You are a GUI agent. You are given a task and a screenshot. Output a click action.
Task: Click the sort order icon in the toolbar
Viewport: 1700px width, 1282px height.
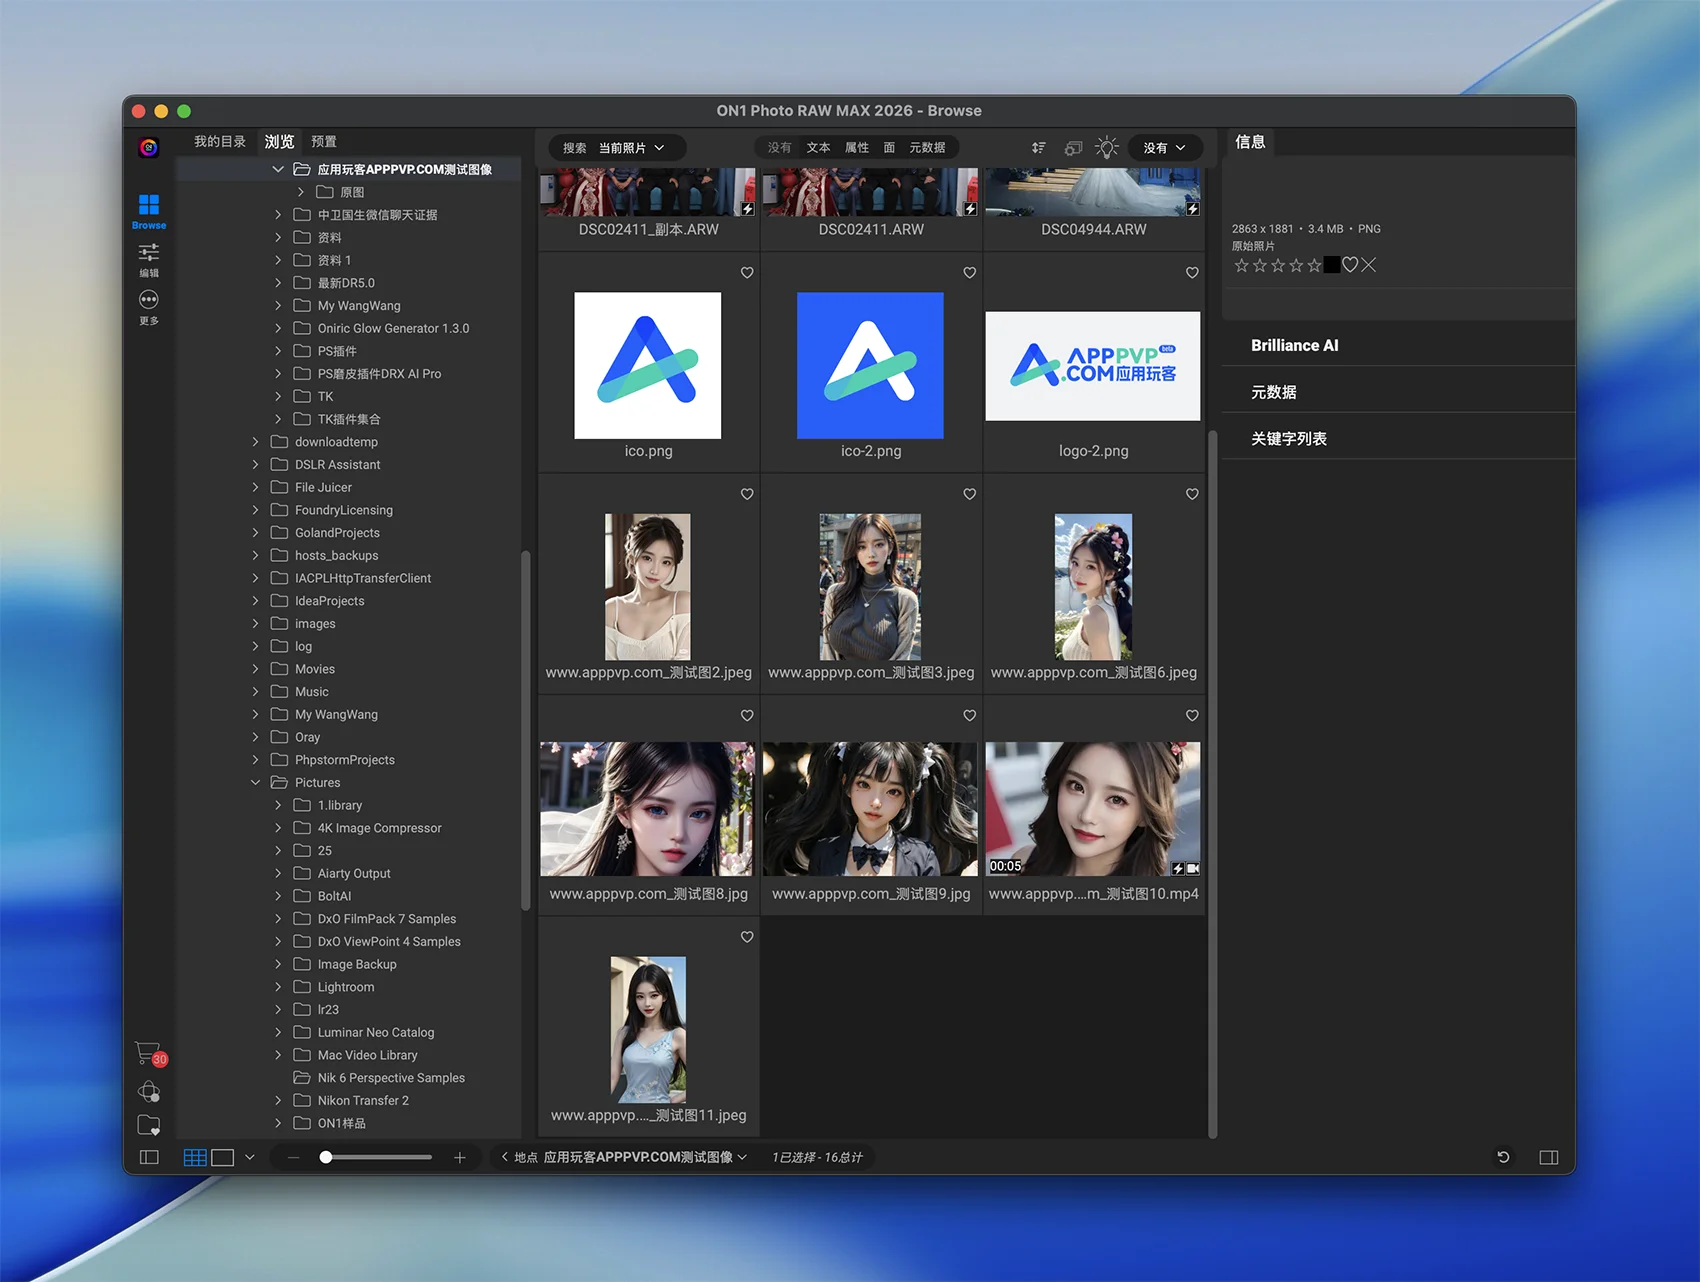coord(1039,148)
